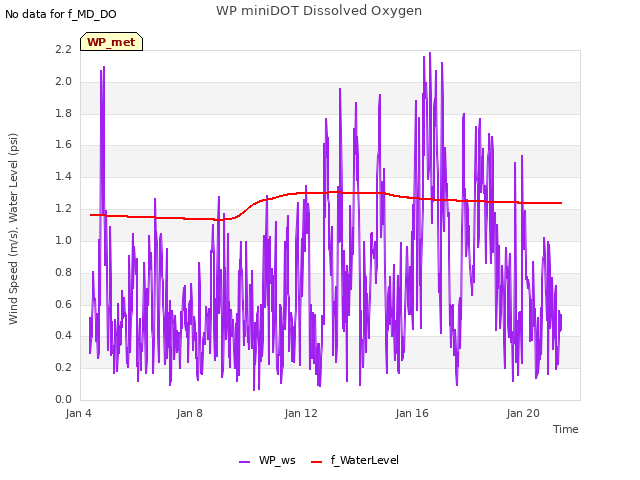640x480 pixels.
Task: Click the 0.8 y-axis tick label
Action: click(63, 272)
